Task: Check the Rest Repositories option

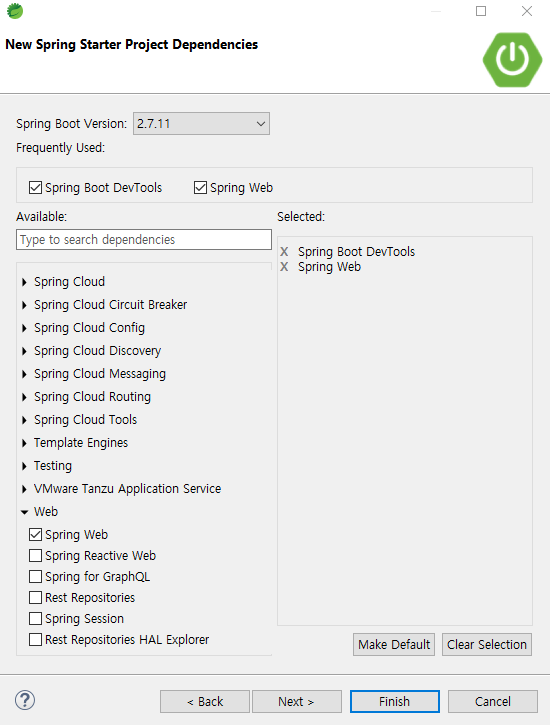Action: pyautogui.click(x=36, y=597)
